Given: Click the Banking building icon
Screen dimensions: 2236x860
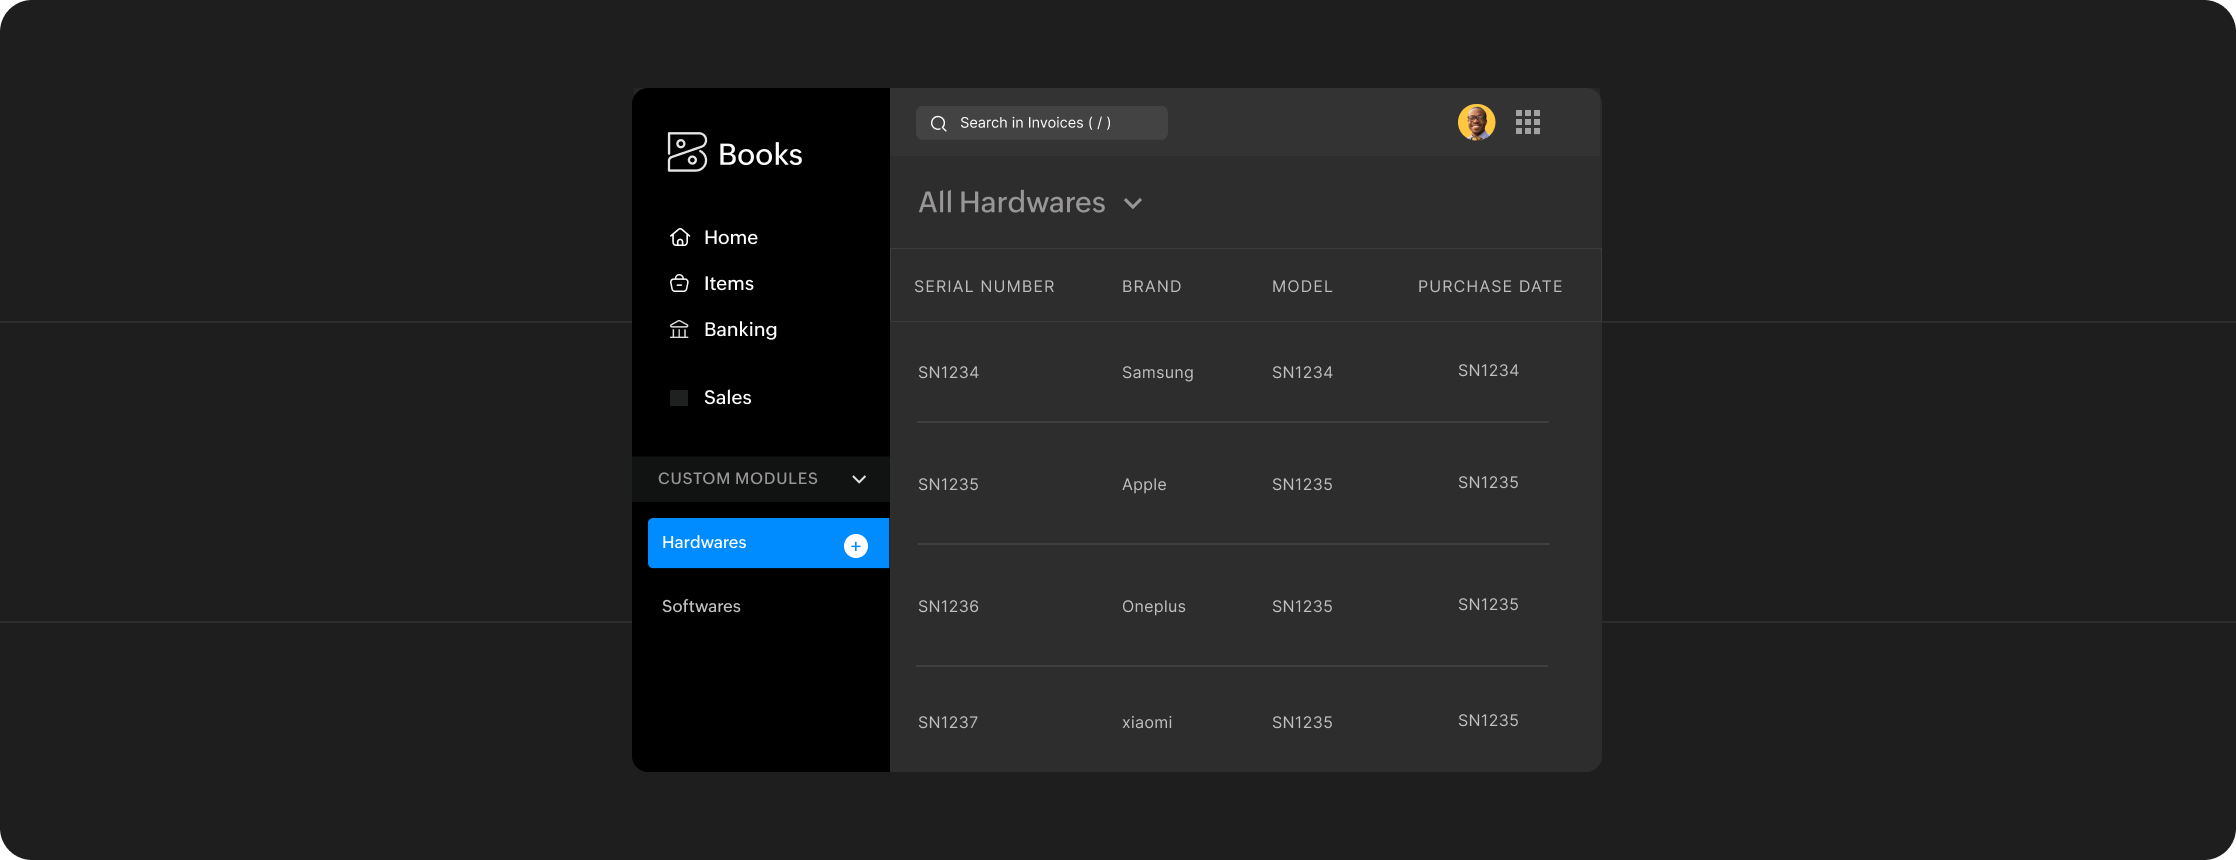Looking at the screenshot, I should (680, 329).
